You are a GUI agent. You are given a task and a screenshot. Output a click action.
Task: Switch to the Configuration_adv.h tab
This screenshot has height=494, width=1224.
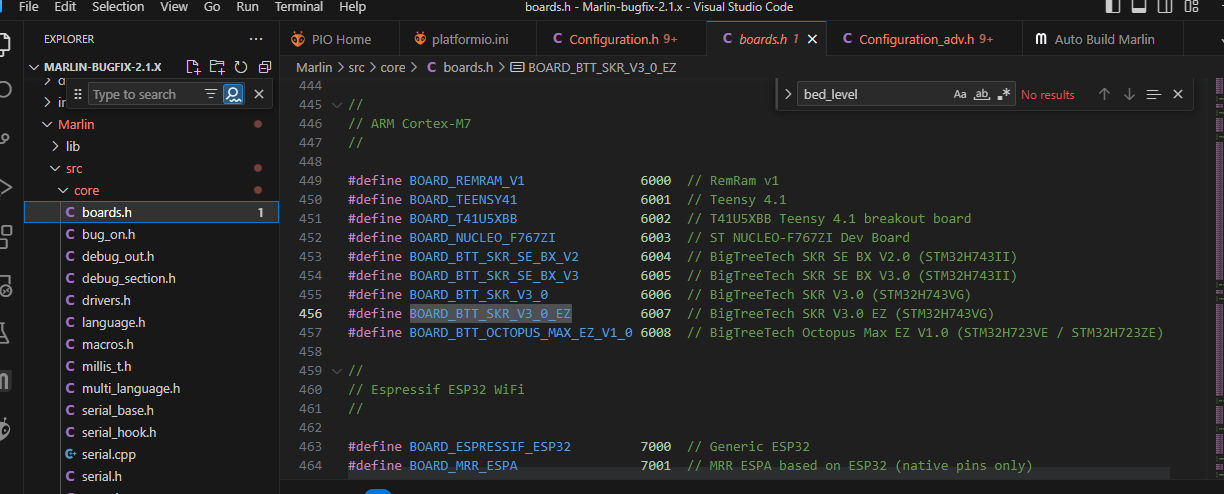(925, 40)
